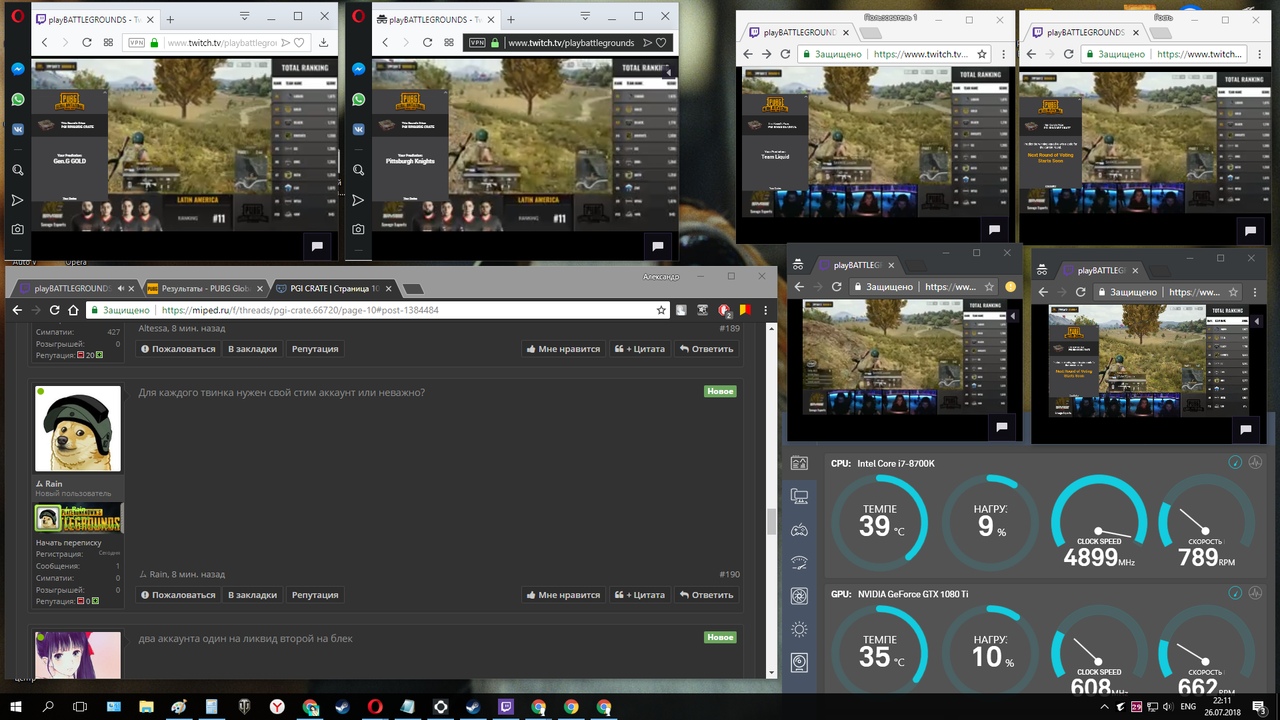Open the tab menu in the left Opera window
Image resolution: width=1280 pixels, height=720 pixels.
pos(245,16)
